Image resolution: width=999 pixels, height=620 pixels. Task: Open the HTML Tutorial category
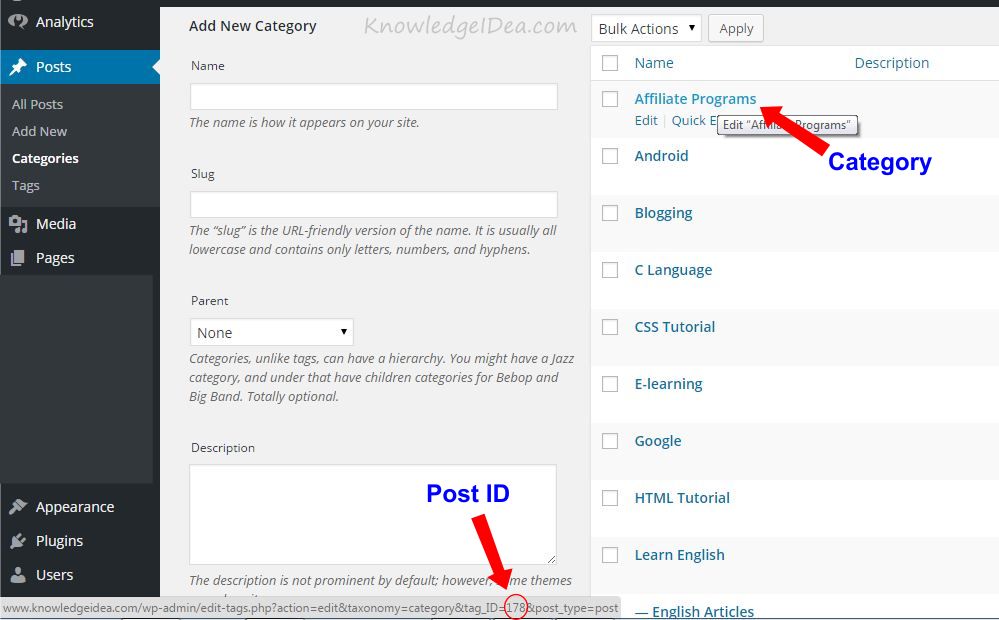pyautogui.click(x=682, y=498)
